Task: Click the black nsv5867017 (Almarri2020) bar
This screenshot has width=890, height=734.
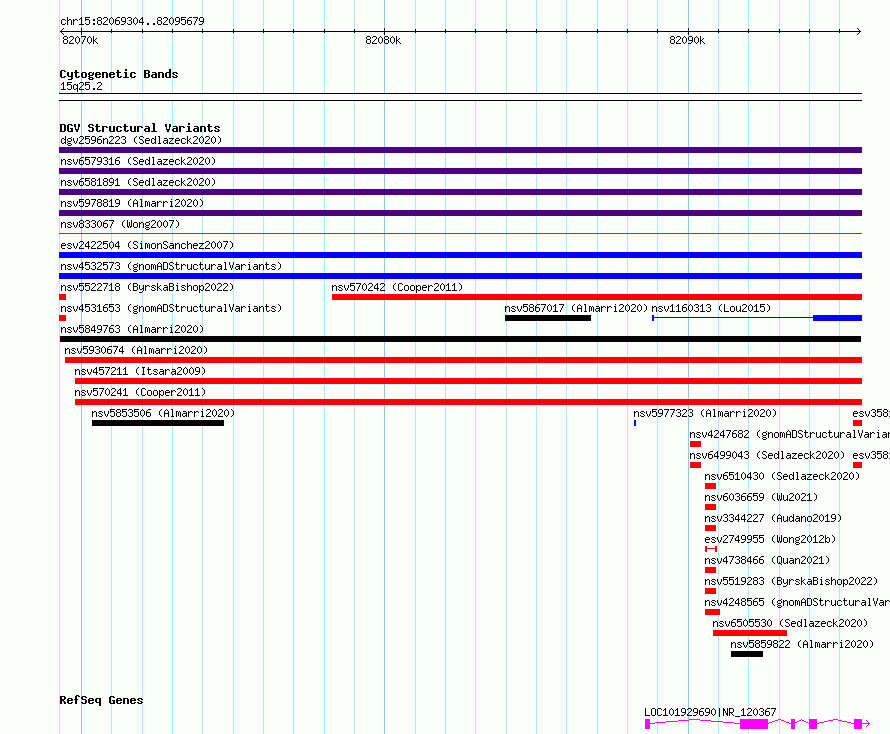Action: [x=548, y=318]
